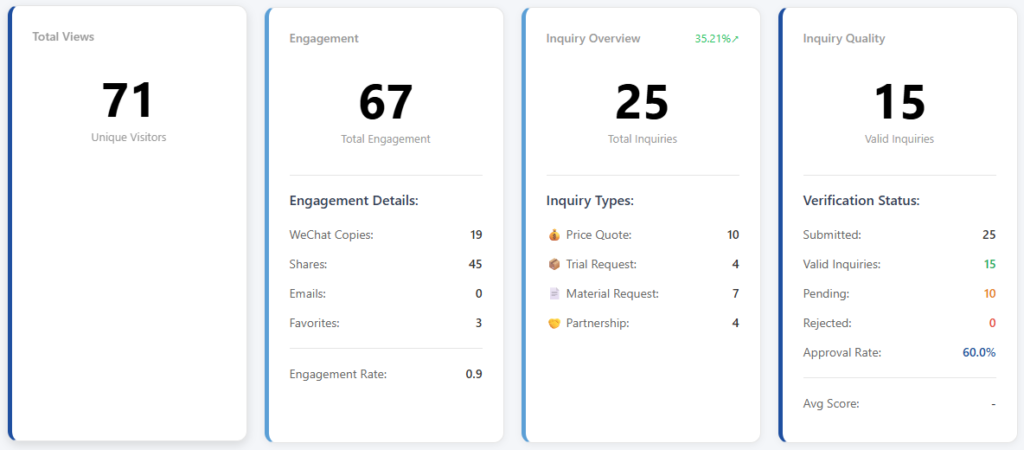Select the orange Pending count
The image size is (1024, 450).
click(x=989, y=294)
